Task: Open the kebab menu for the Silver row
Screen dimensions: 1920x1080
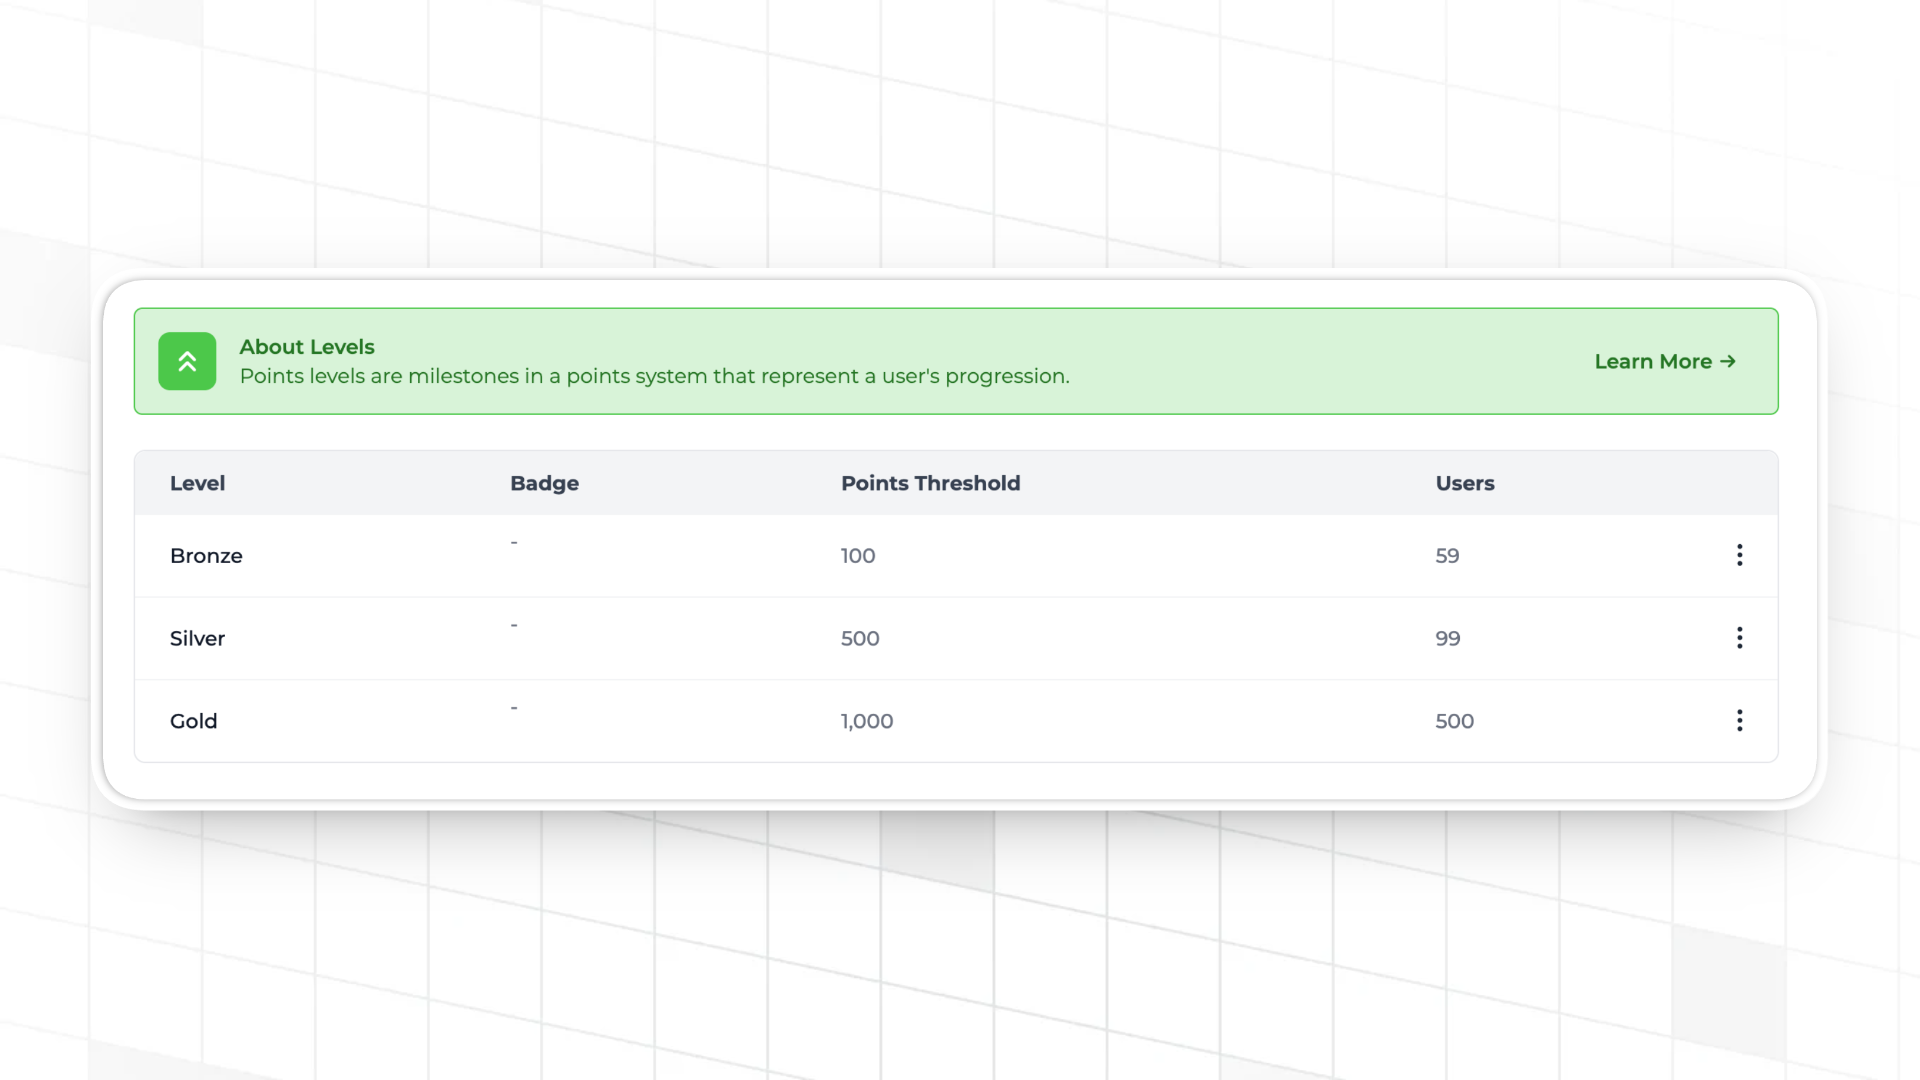Action: [1740, 638]
